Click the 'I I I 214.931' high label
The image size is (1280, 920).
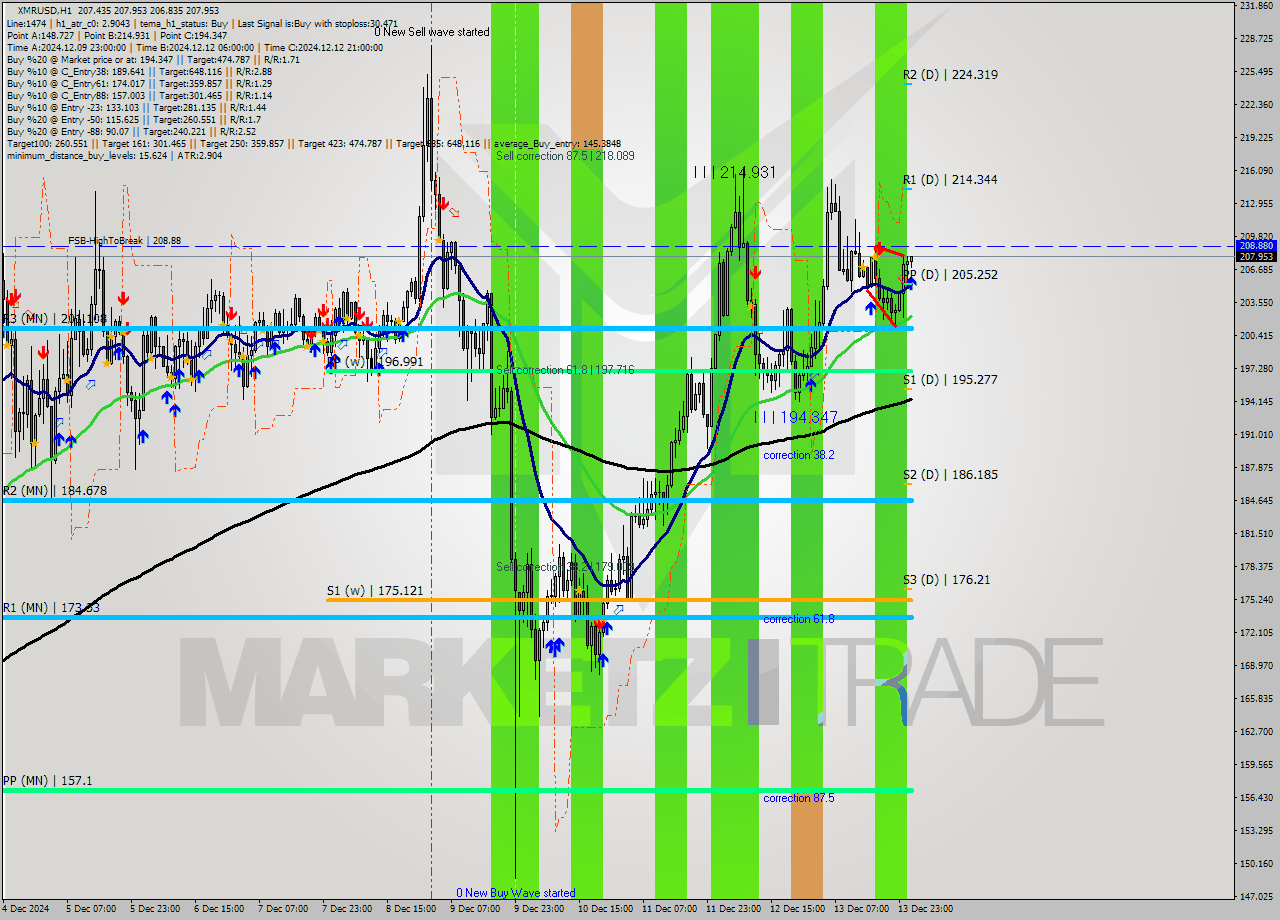point(735,173)
